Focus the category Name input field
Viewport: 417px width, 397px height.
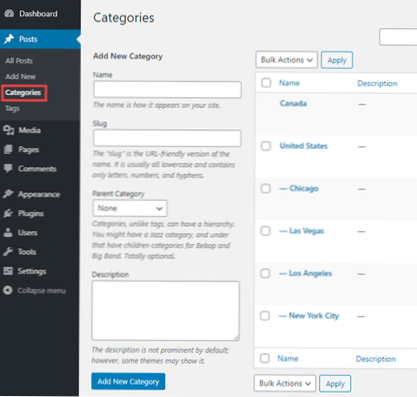pyautogui.click(x=167, y=90)
